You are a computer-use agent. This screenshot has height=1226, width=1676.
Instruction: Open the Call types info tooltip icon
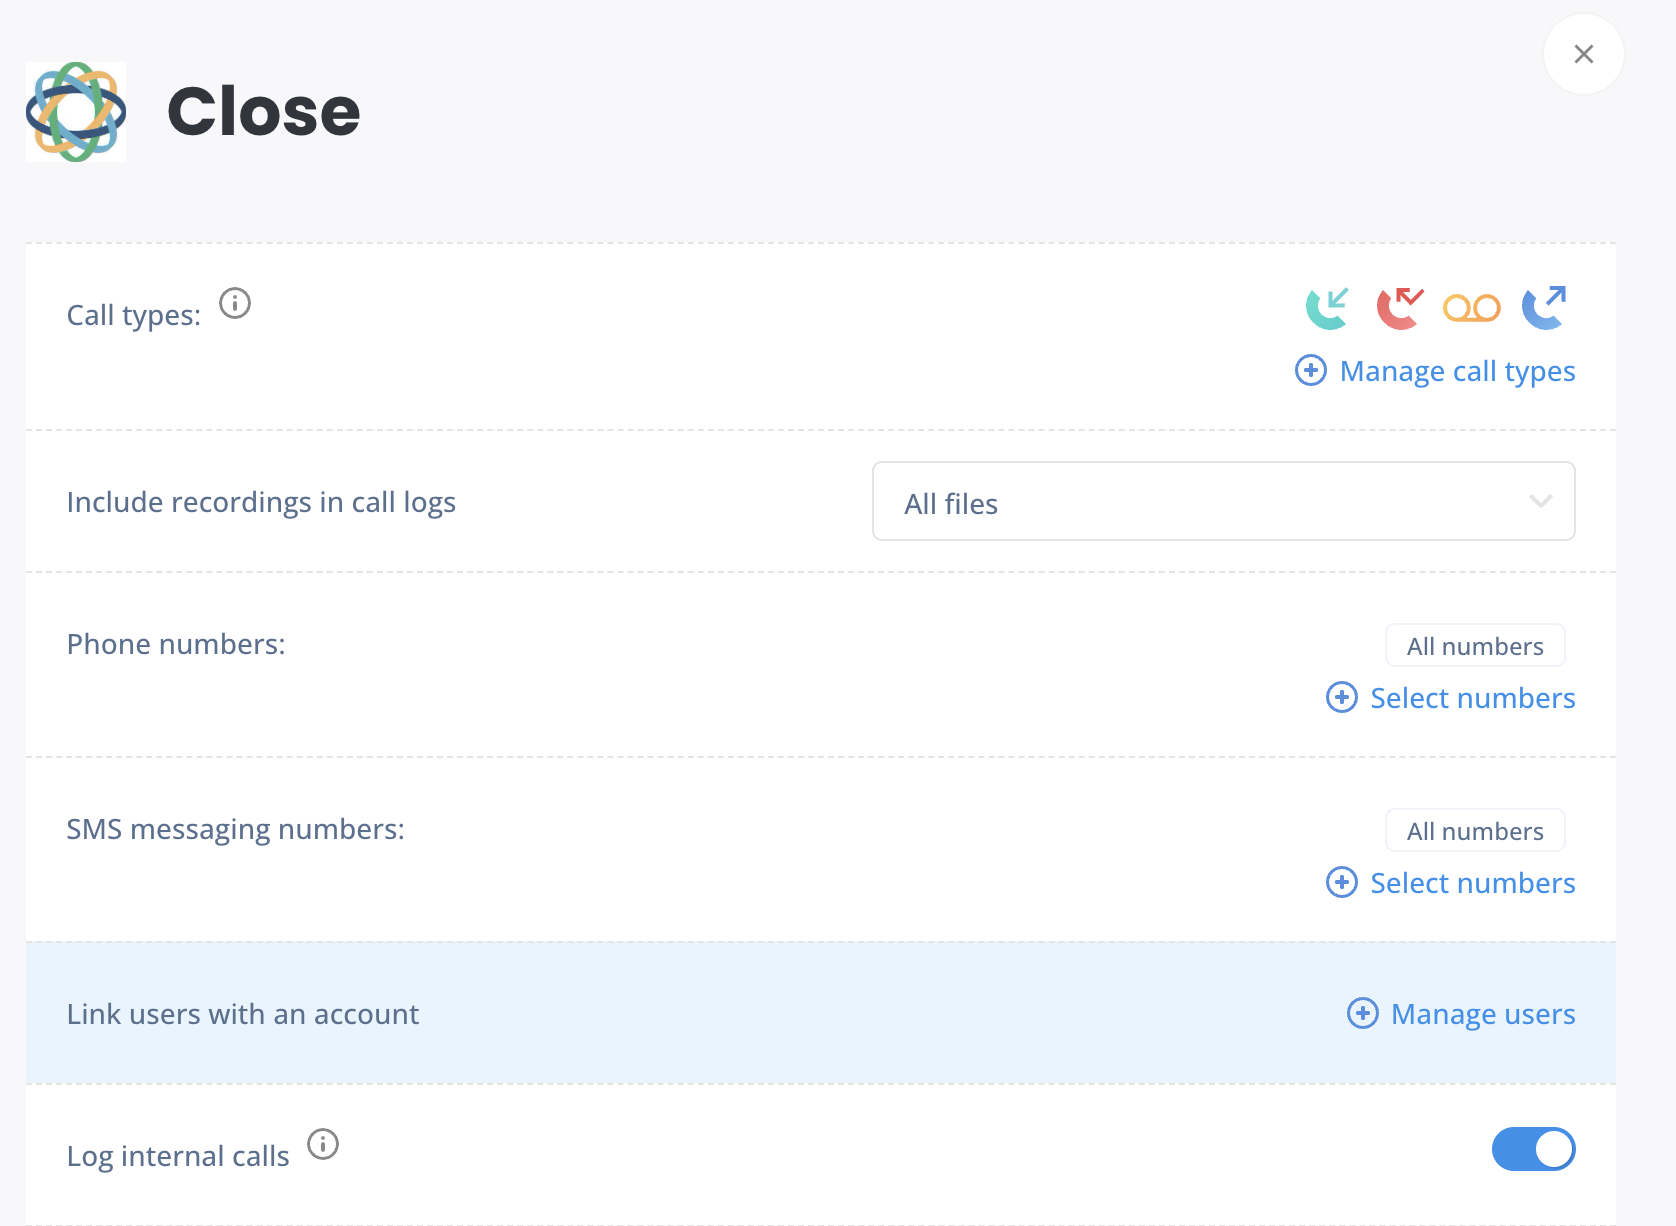[235, 303]
